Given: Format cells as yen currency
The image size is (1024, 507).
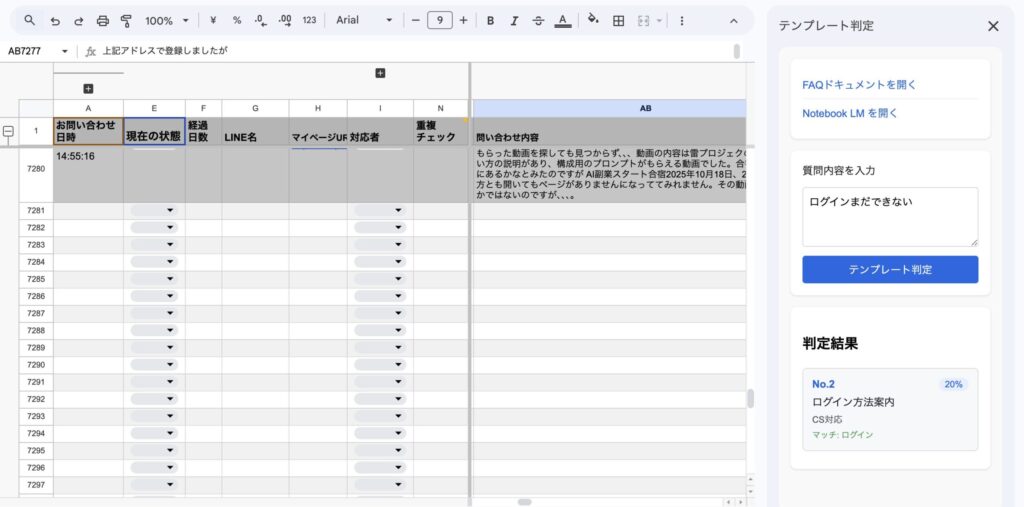Looking at the screenshot, I should point(213,20).
